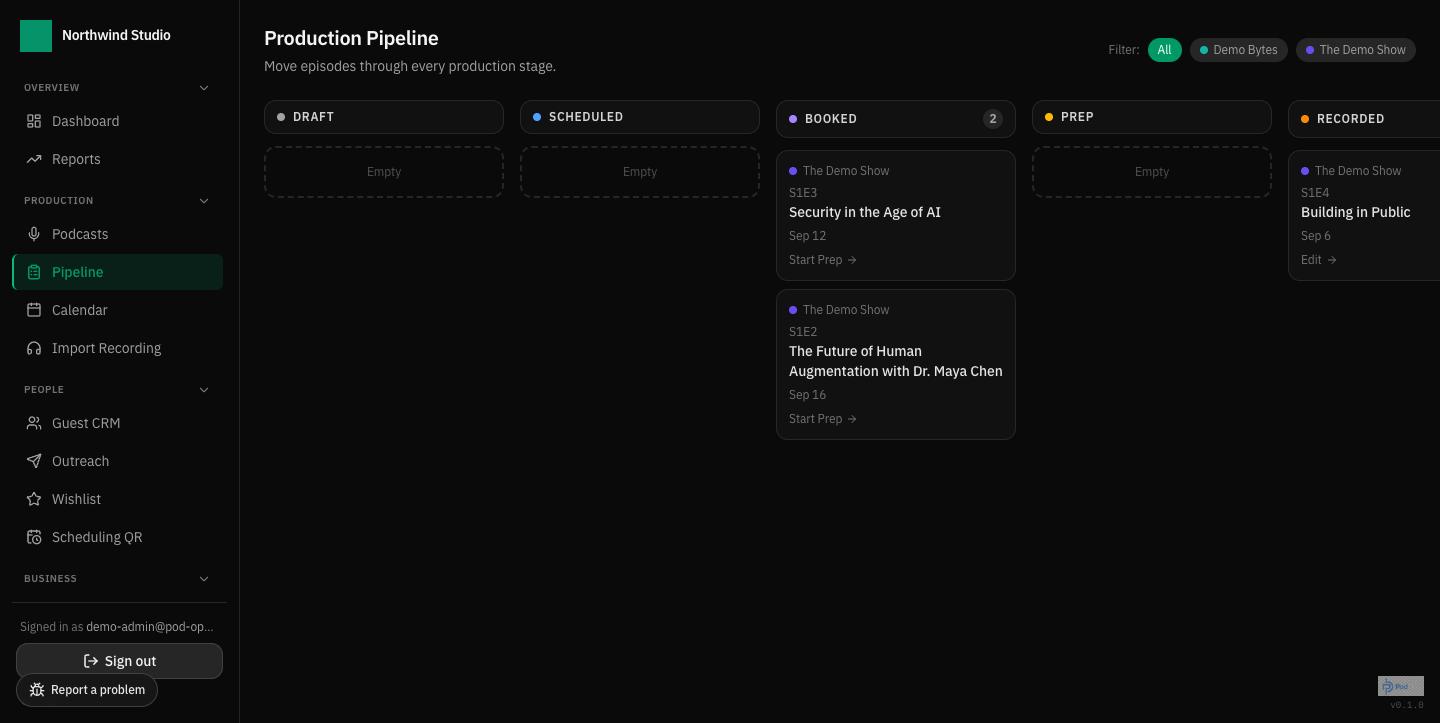
Task: Open Podcasts in the sidebar
Action: pos(118,234)
